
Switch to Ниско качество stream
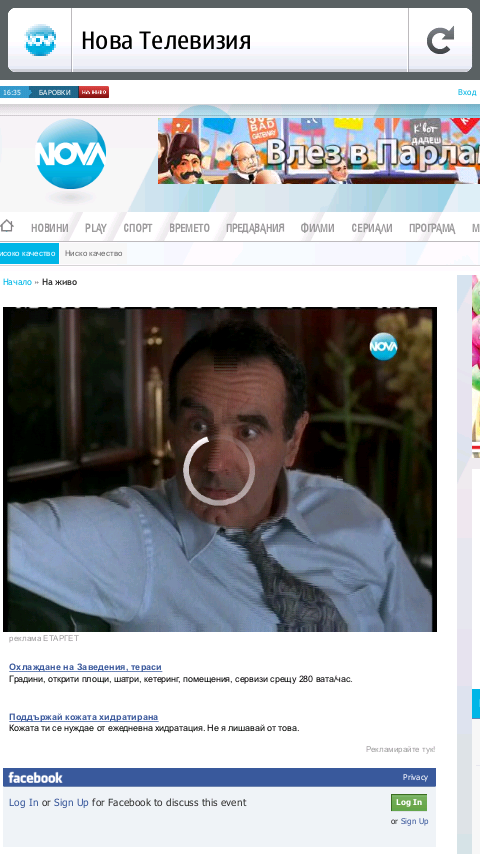[93, 253]
